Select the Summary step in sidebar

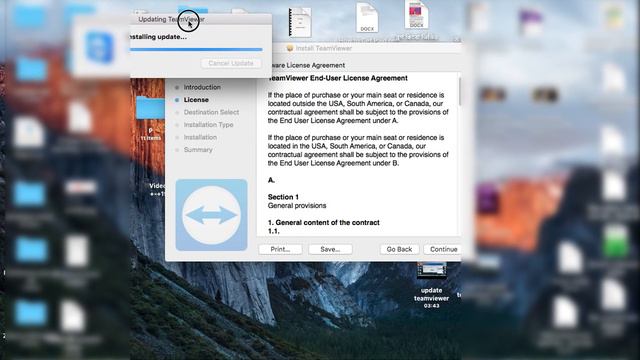(x=198, y=150)
